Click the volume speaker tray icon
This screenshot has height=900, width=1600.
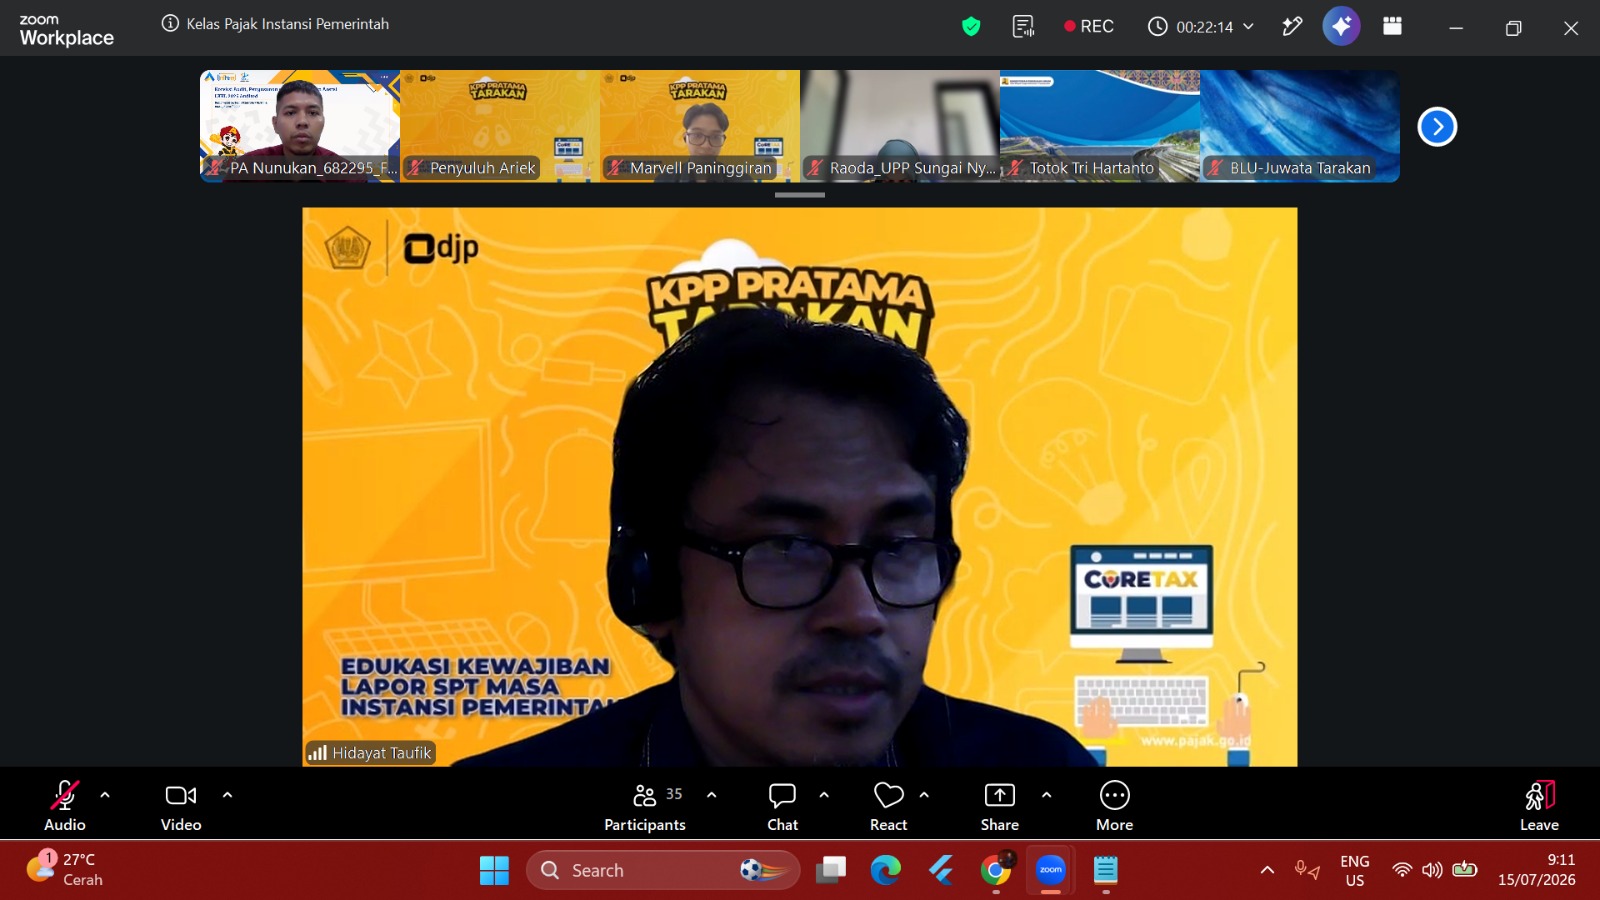(1433, 870)
